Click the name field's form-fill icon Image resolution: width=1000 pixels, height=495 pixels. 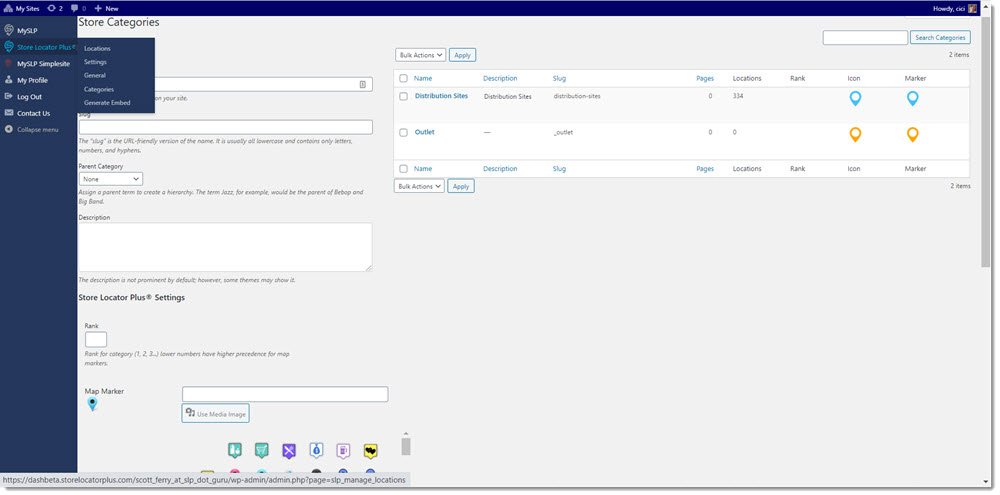(x=362, y=84)
